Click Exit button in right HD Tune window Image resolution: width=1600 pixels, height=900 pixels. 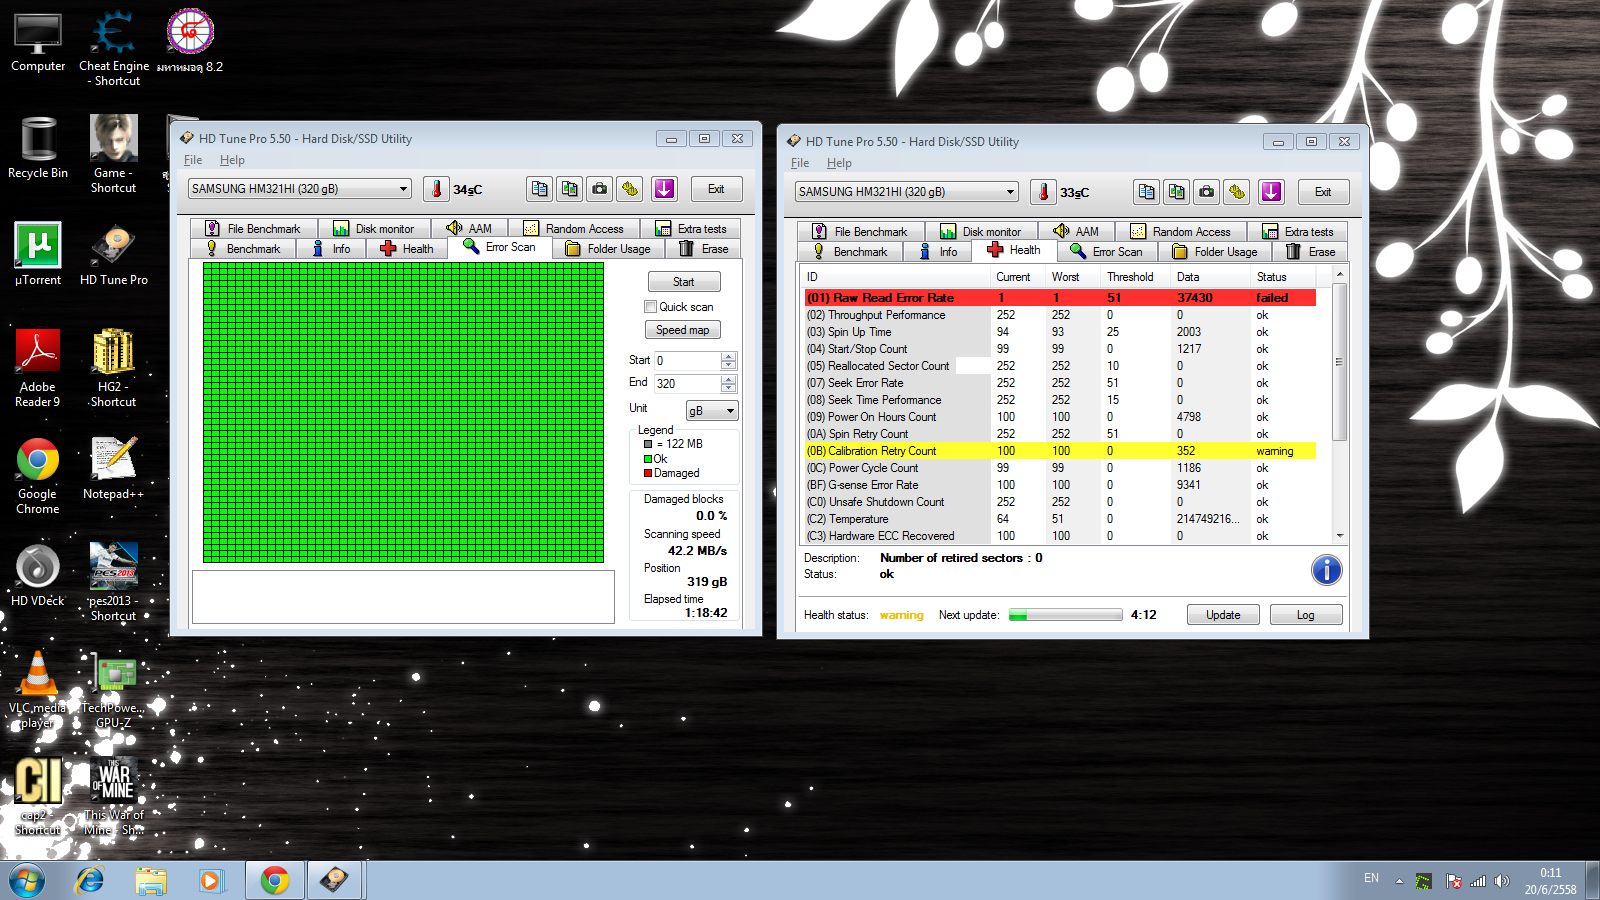1323,192
